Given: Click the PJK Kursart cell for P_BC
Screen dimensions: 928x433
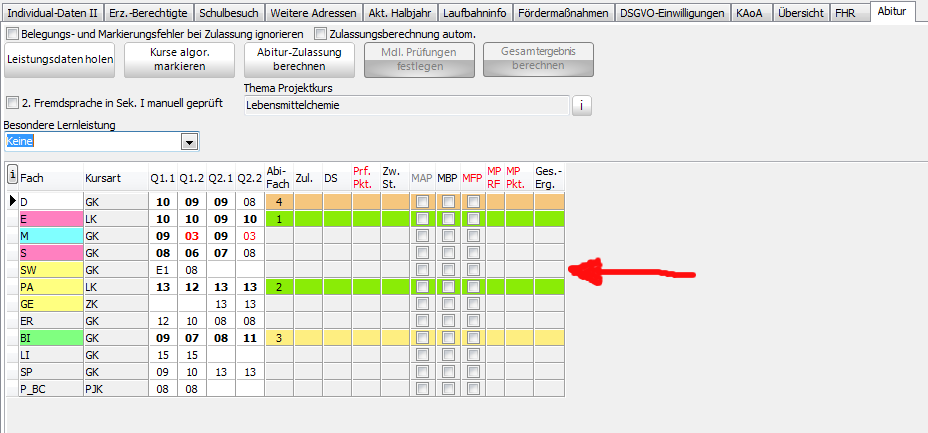Looking at the screenshot, I should (x=116, y=389).
